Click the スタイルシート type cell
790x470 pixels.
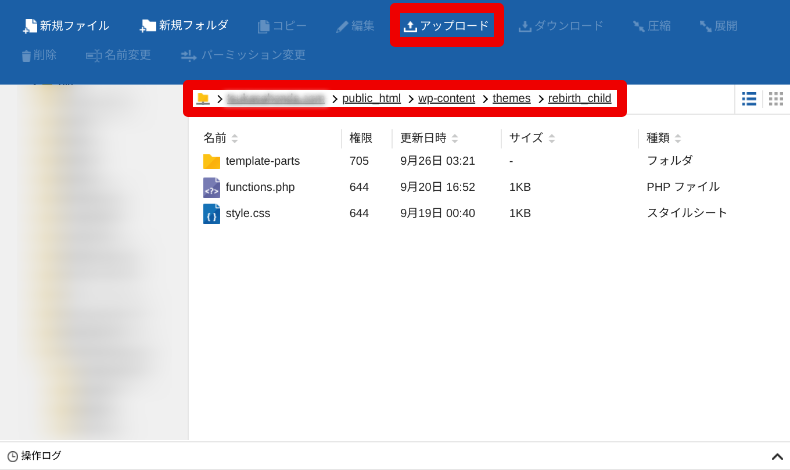click(x=687, y=213)
